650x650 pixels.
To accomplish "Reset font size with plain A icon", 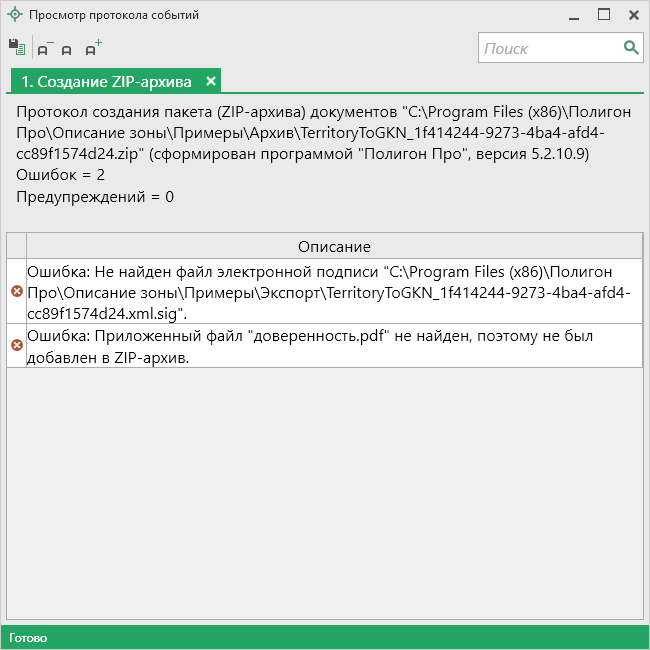I will (67, 49).
